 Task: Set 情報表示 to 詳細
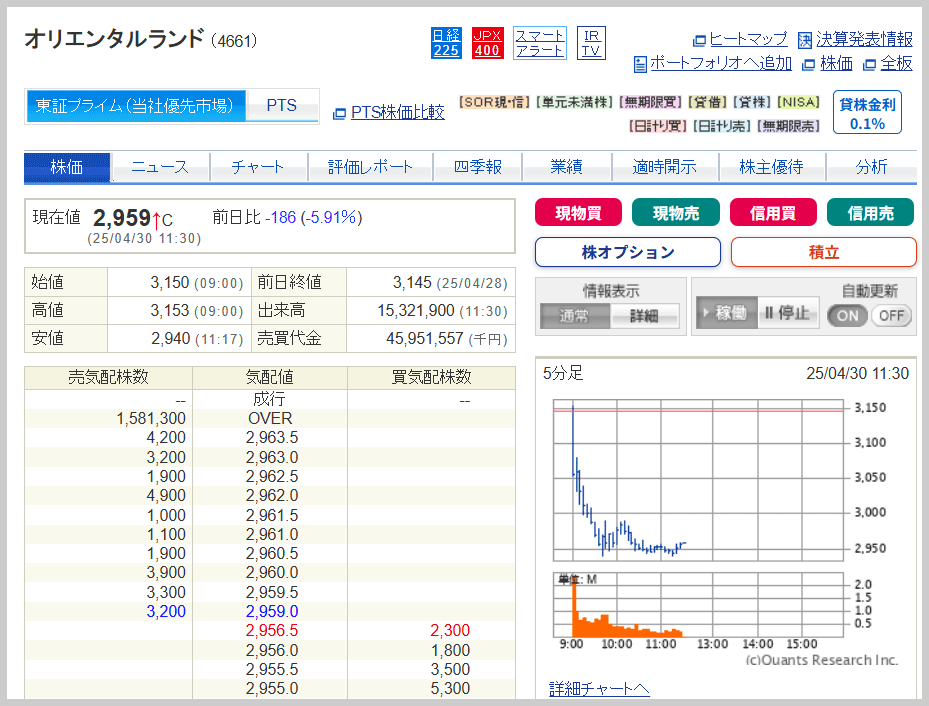tap(644, 316)
